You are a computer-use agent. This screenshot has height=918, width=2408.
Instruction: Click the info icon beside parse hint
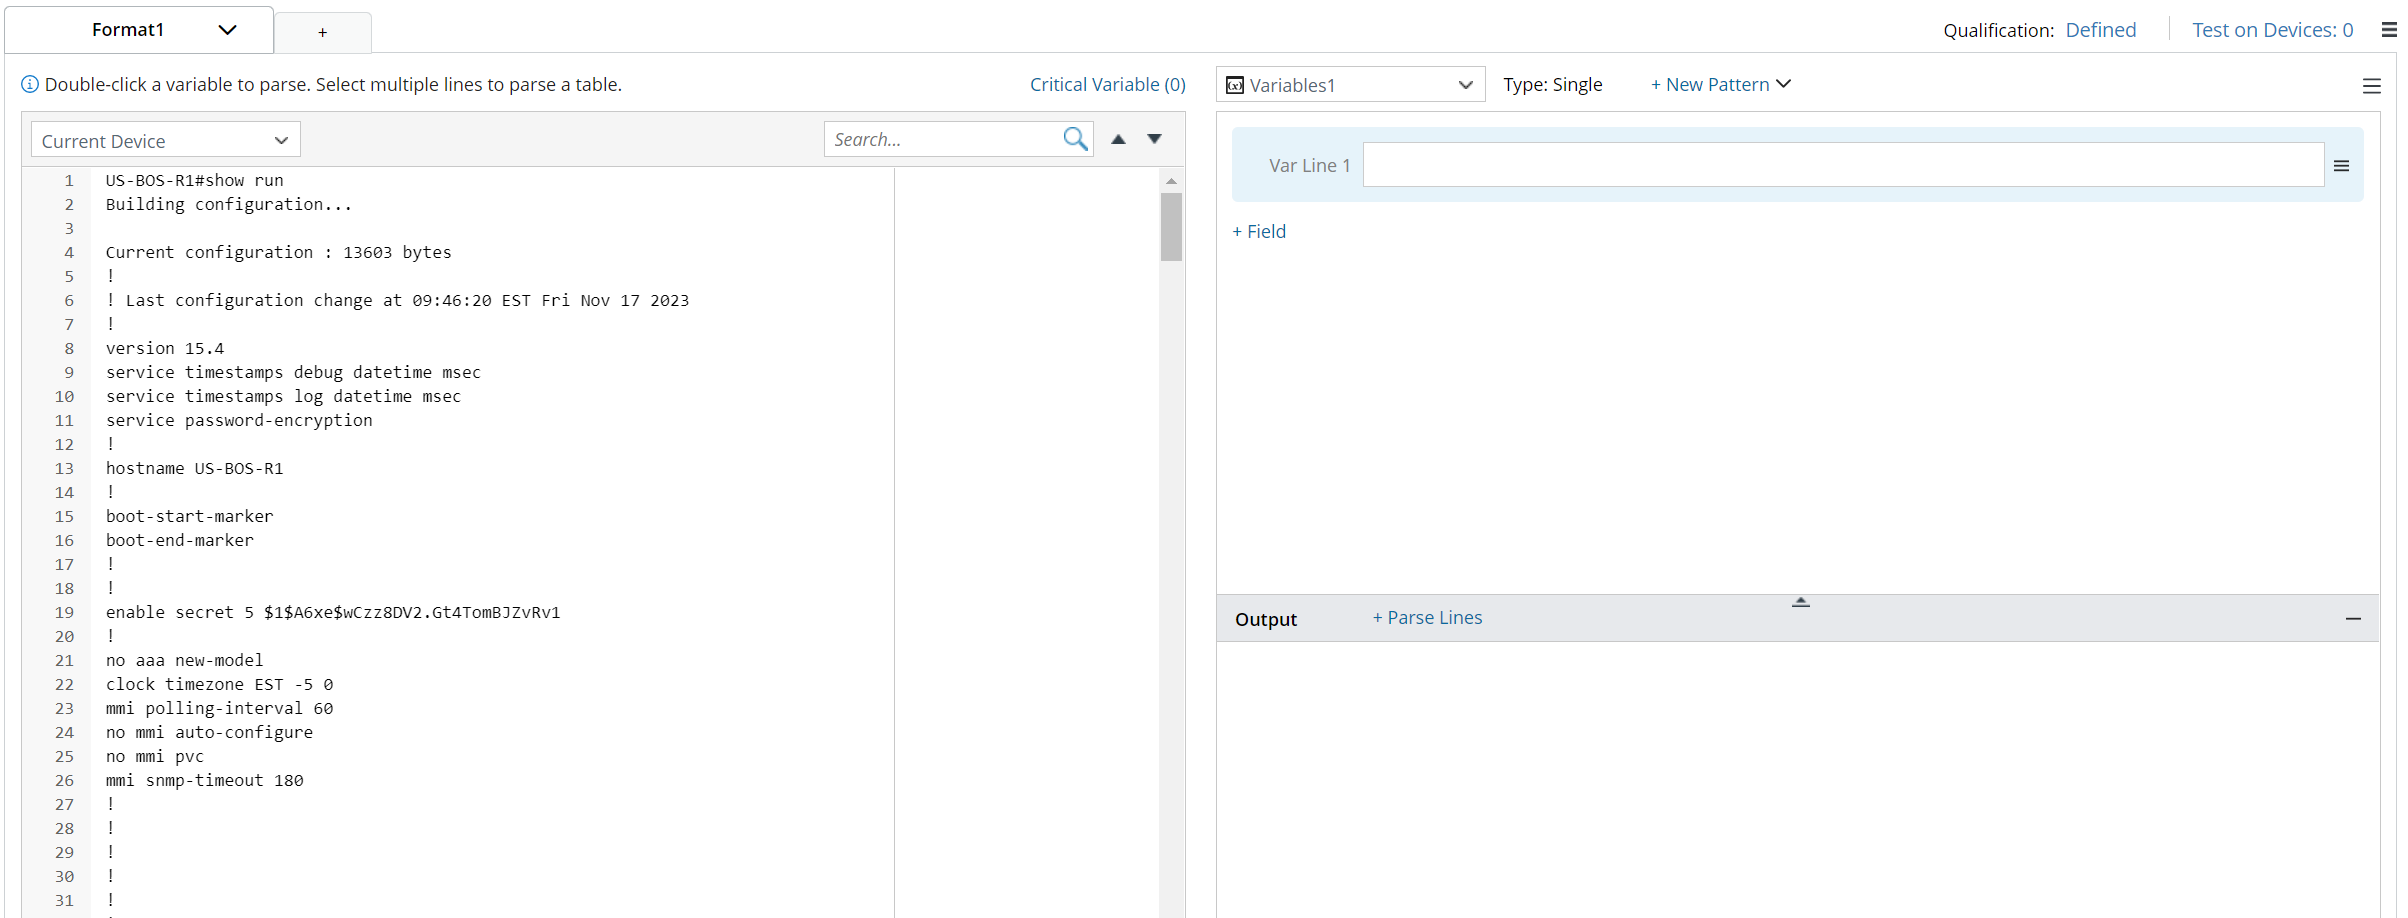(30, 85)
